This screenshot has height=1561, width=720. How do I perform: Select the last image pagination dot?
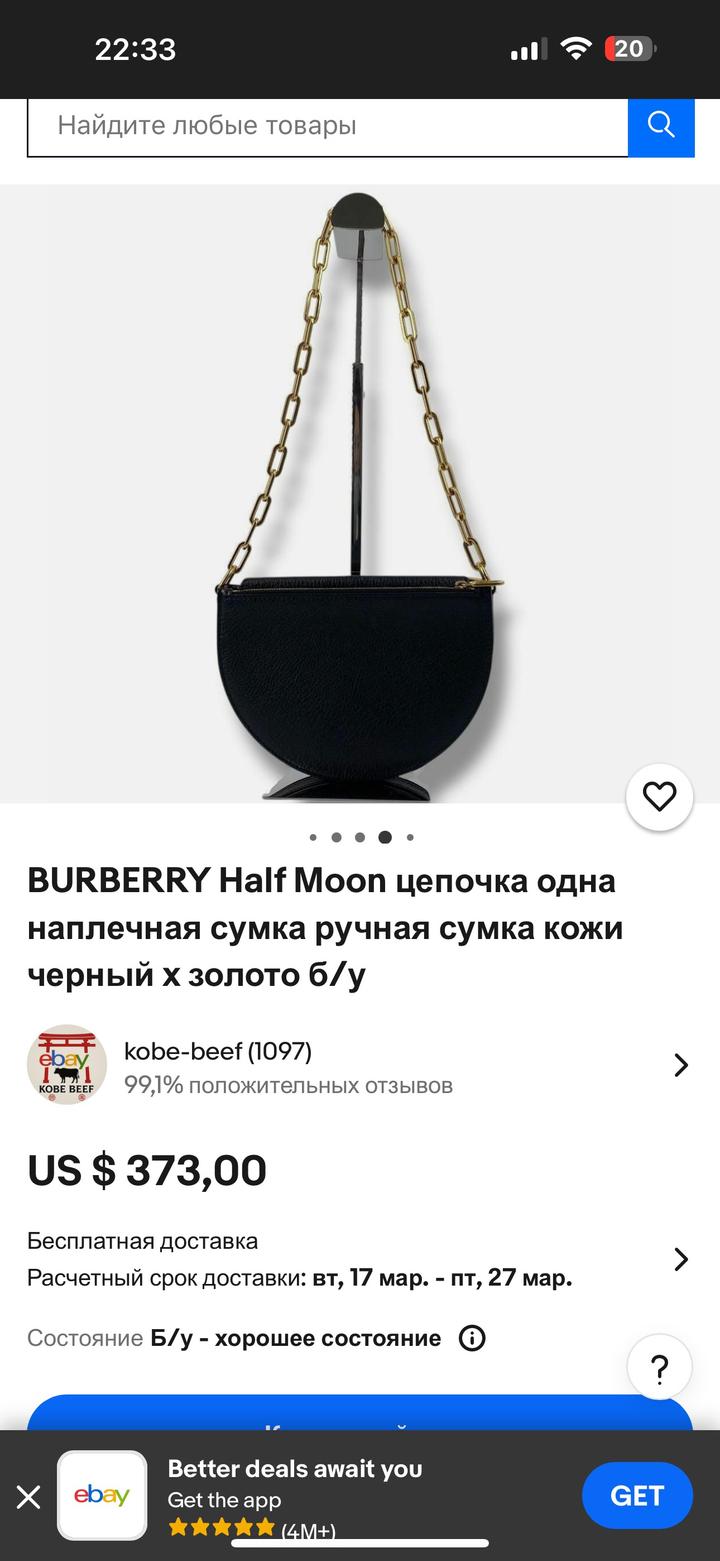click(410, 838)
